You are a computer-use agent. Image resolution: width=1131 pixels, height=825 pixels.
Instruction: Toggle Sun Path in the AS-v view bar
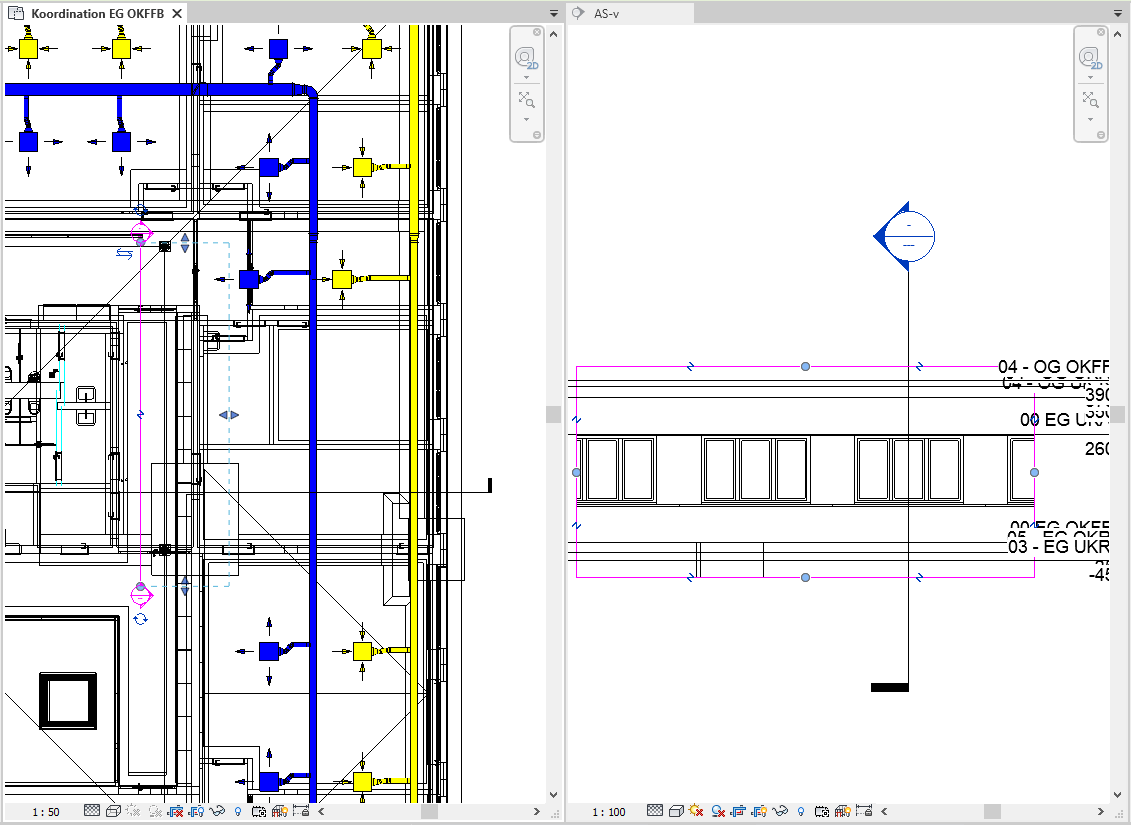point(696,812)
